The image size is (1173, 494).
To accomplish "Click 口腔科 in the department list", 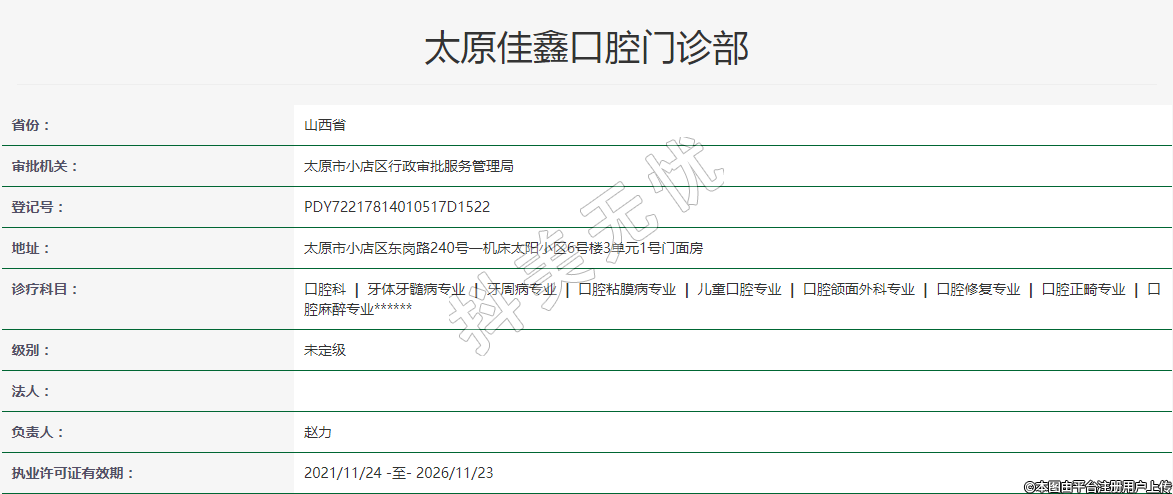I will pos(325,289).
